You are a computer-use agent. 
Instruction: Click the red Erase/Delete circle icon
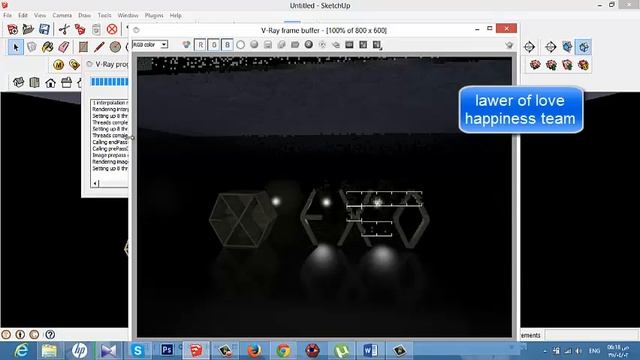click(112, 29)
